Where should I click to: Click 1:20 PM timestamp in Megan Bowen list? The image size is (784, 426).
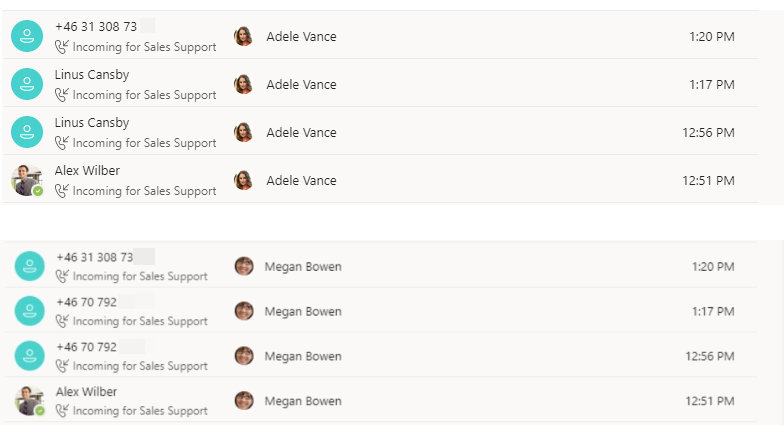(x=713, y=266)
